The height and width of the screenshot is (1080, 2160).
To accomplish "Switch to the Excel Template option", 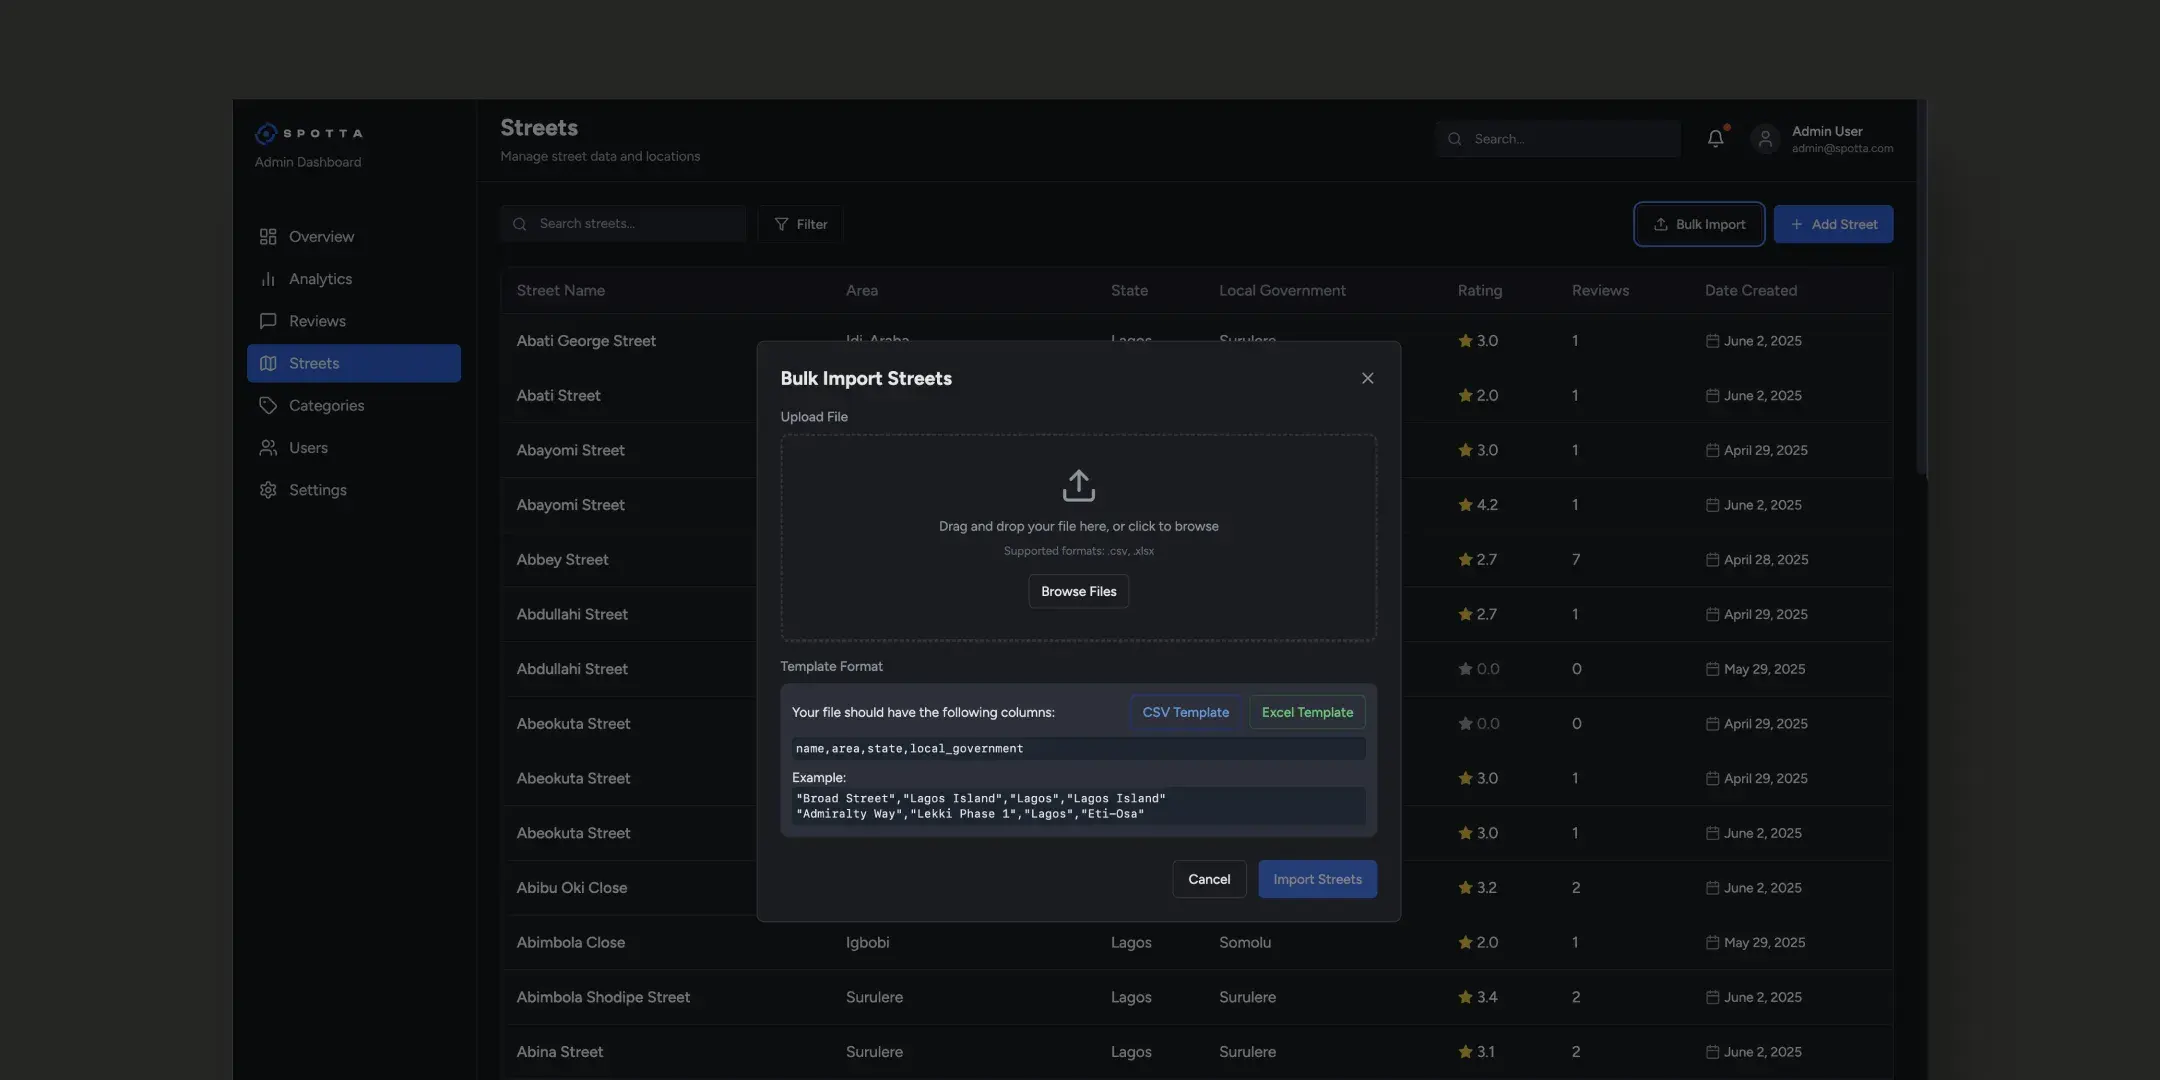I will point(1307,711).
